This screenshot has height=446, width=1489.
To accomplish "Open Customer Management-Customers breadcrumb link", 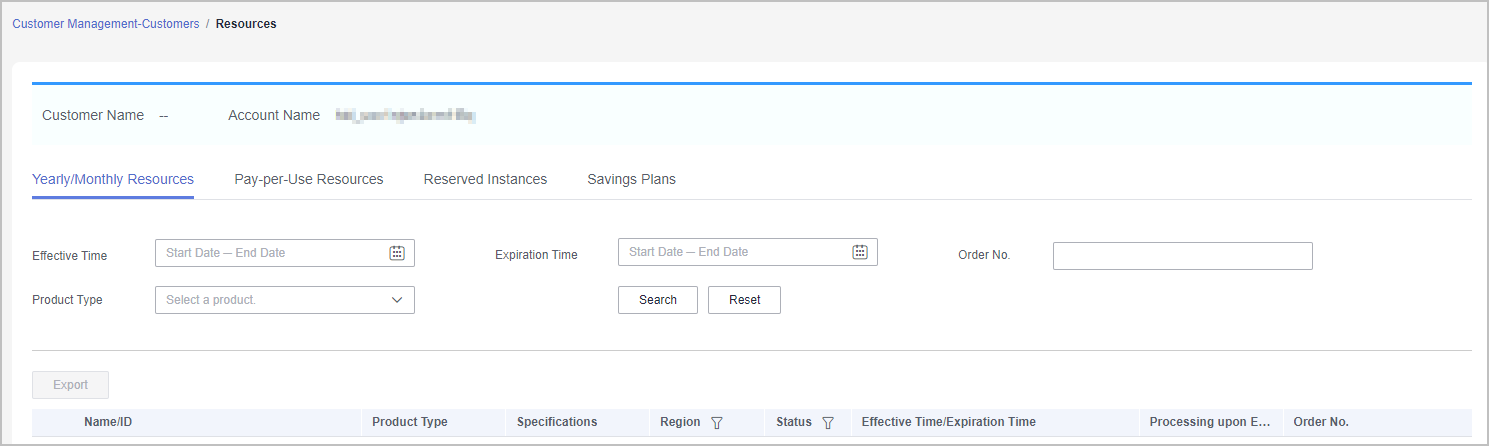I will (x=105, y=24).
